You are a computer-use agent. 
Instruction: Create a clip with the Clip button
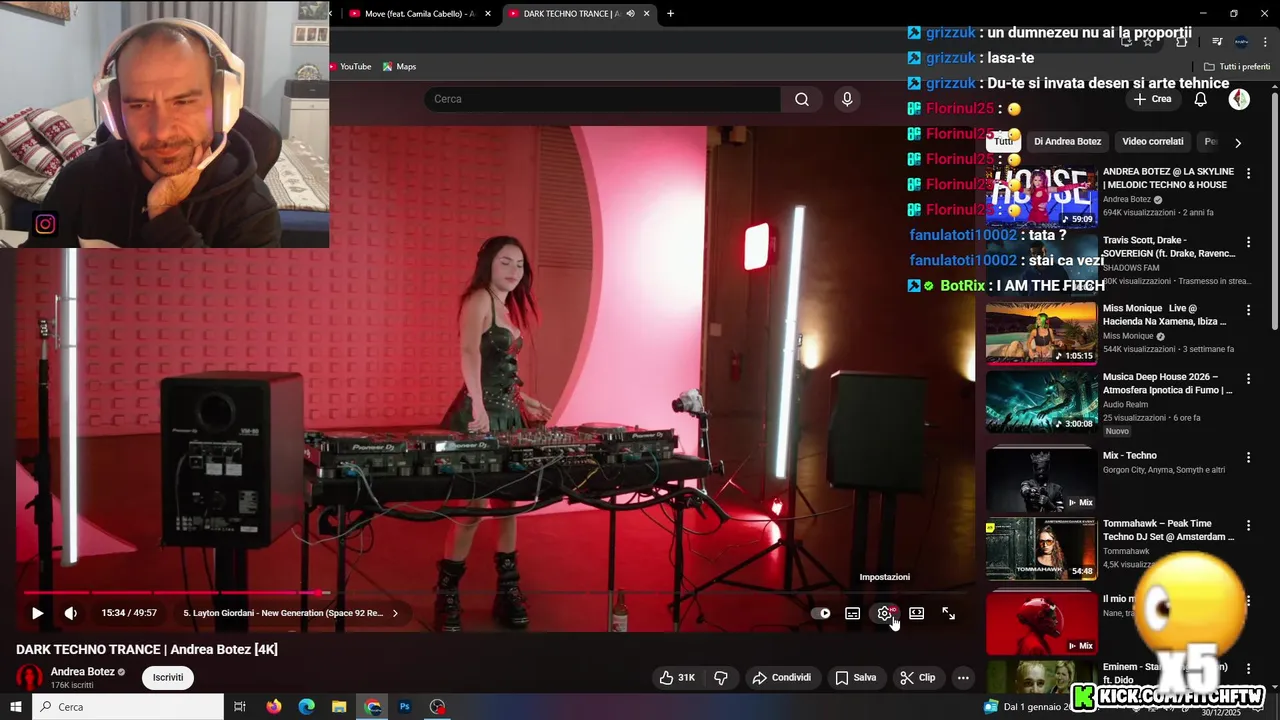point(917,677)
